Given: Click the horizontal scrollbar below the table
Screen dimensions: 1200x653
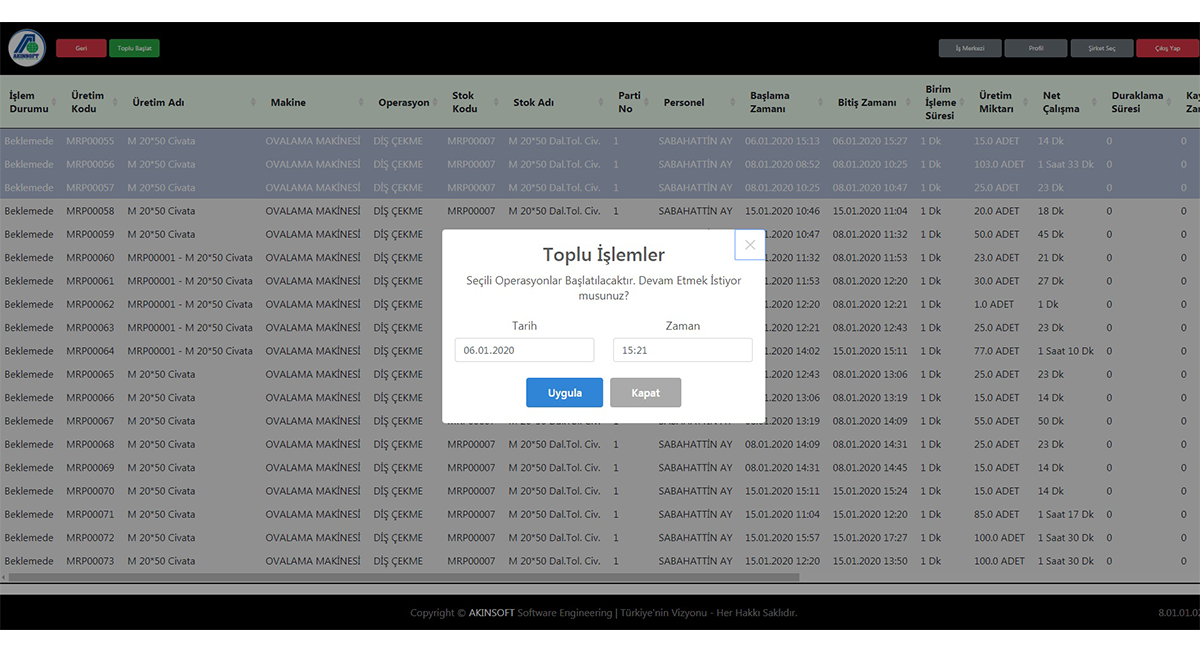Looking at the screenshot, I should pos(400,577).
